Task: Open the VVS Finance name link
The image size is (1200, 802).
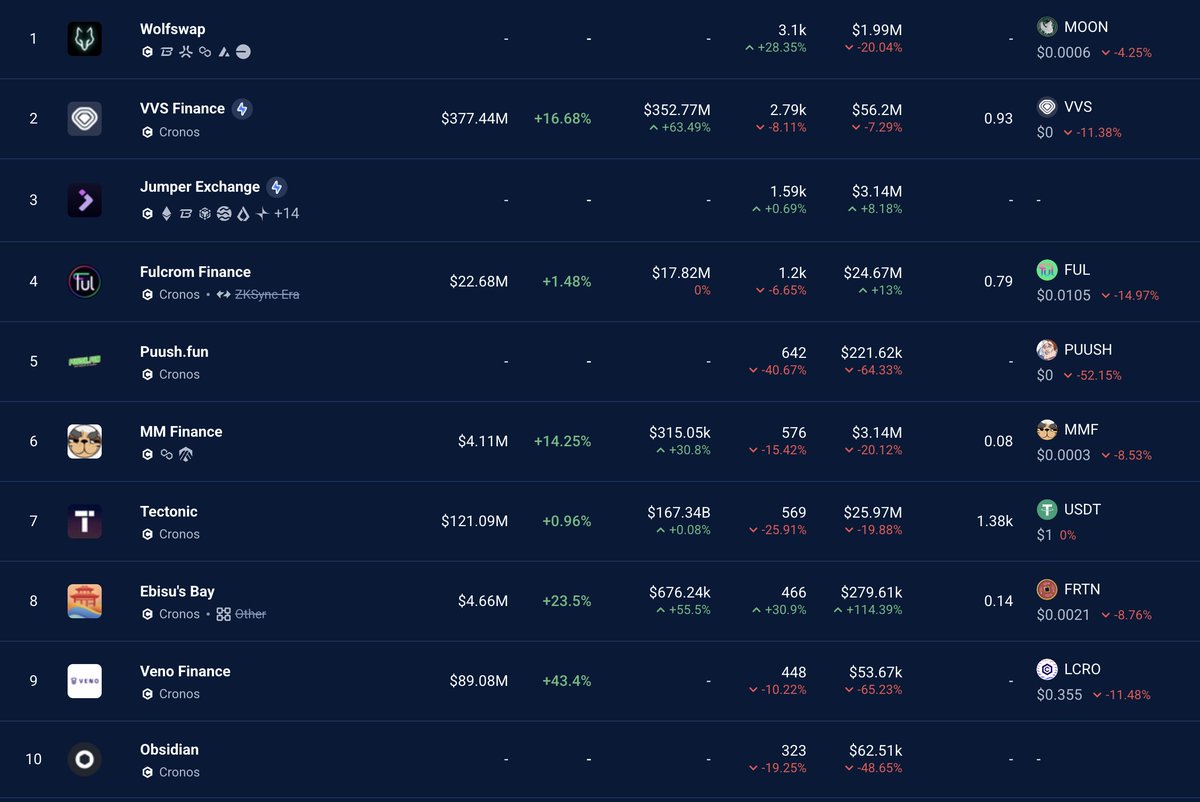Action: (x=182, y=108)
